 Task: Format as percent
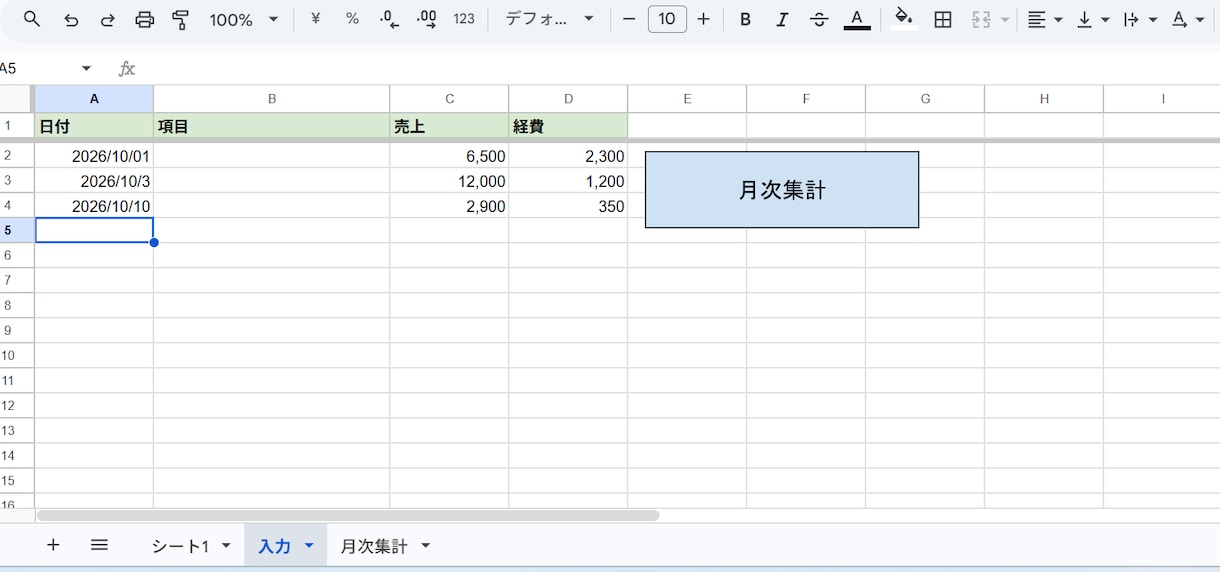tap(352, 19)
